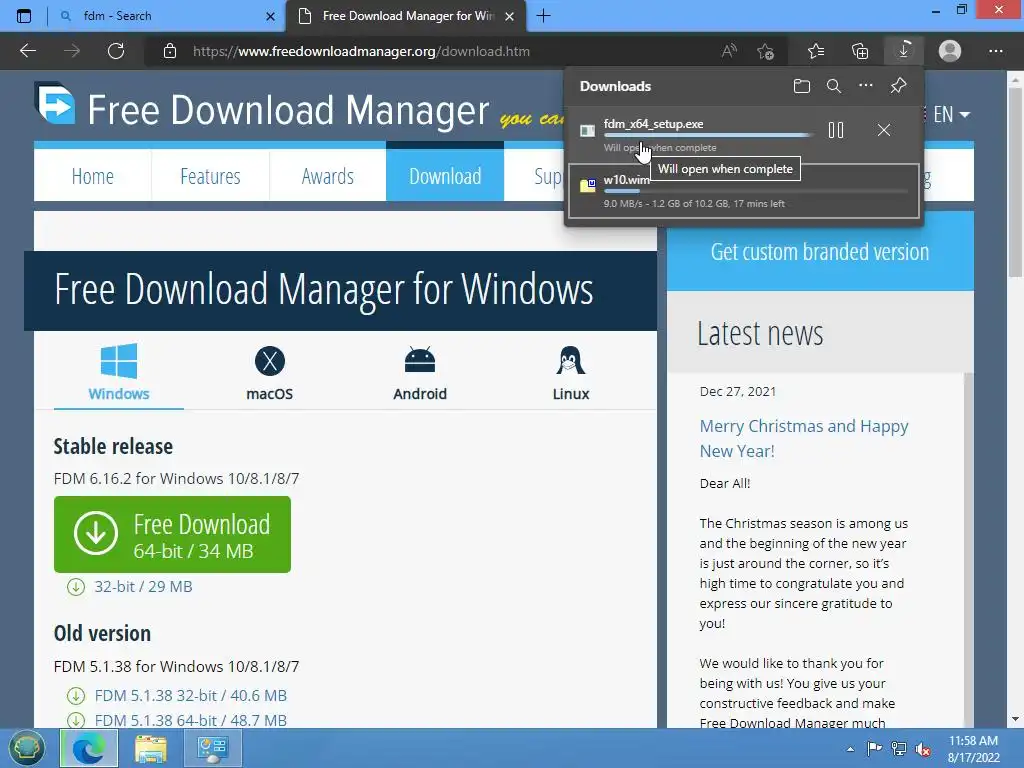Click the Free Download Manager logo
Screen dimensions: 1024x768
coord(261,106)
